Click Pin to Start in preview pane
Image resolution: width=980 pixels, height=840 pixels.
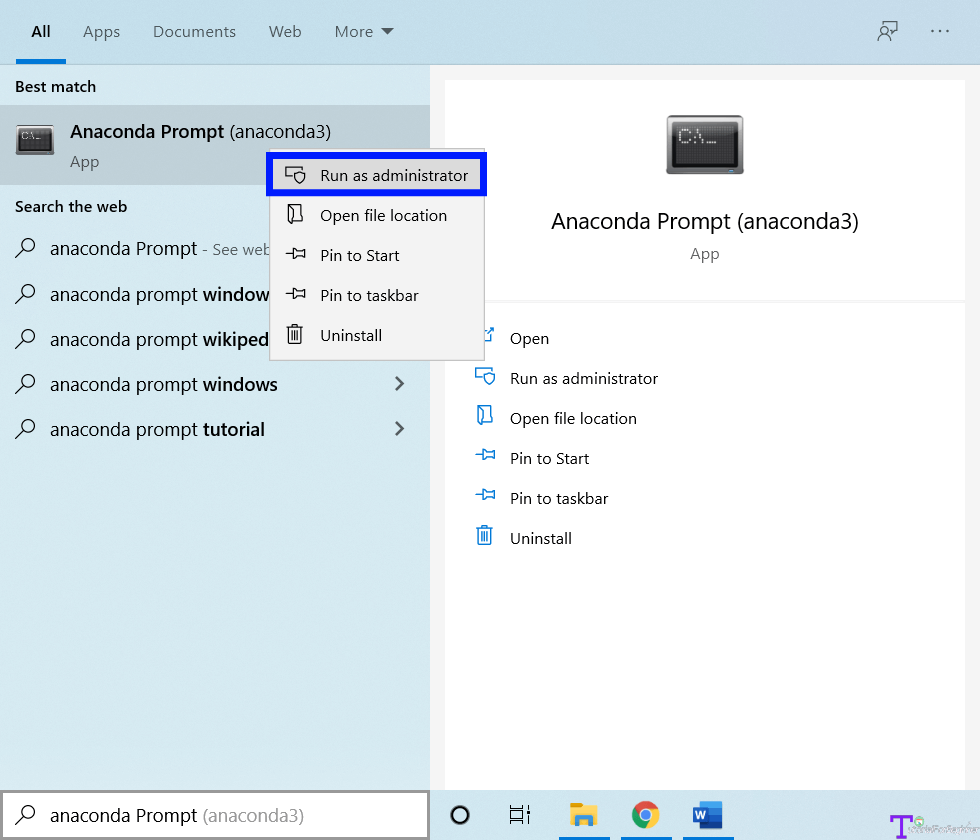click(x=549, y=458)
